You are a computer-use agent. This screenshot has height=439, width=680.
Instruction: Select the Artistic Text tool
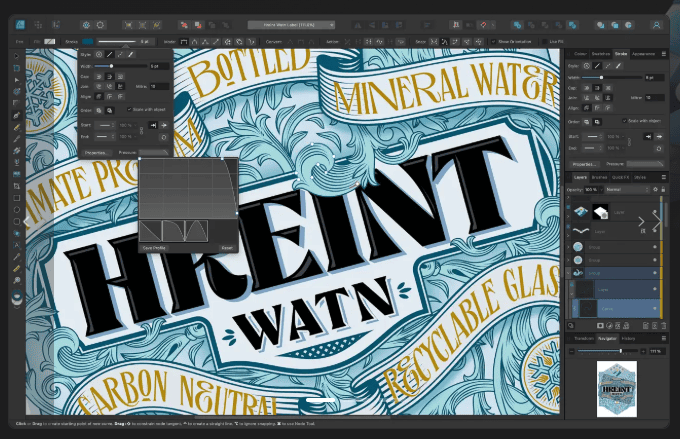tap(16, 245)
